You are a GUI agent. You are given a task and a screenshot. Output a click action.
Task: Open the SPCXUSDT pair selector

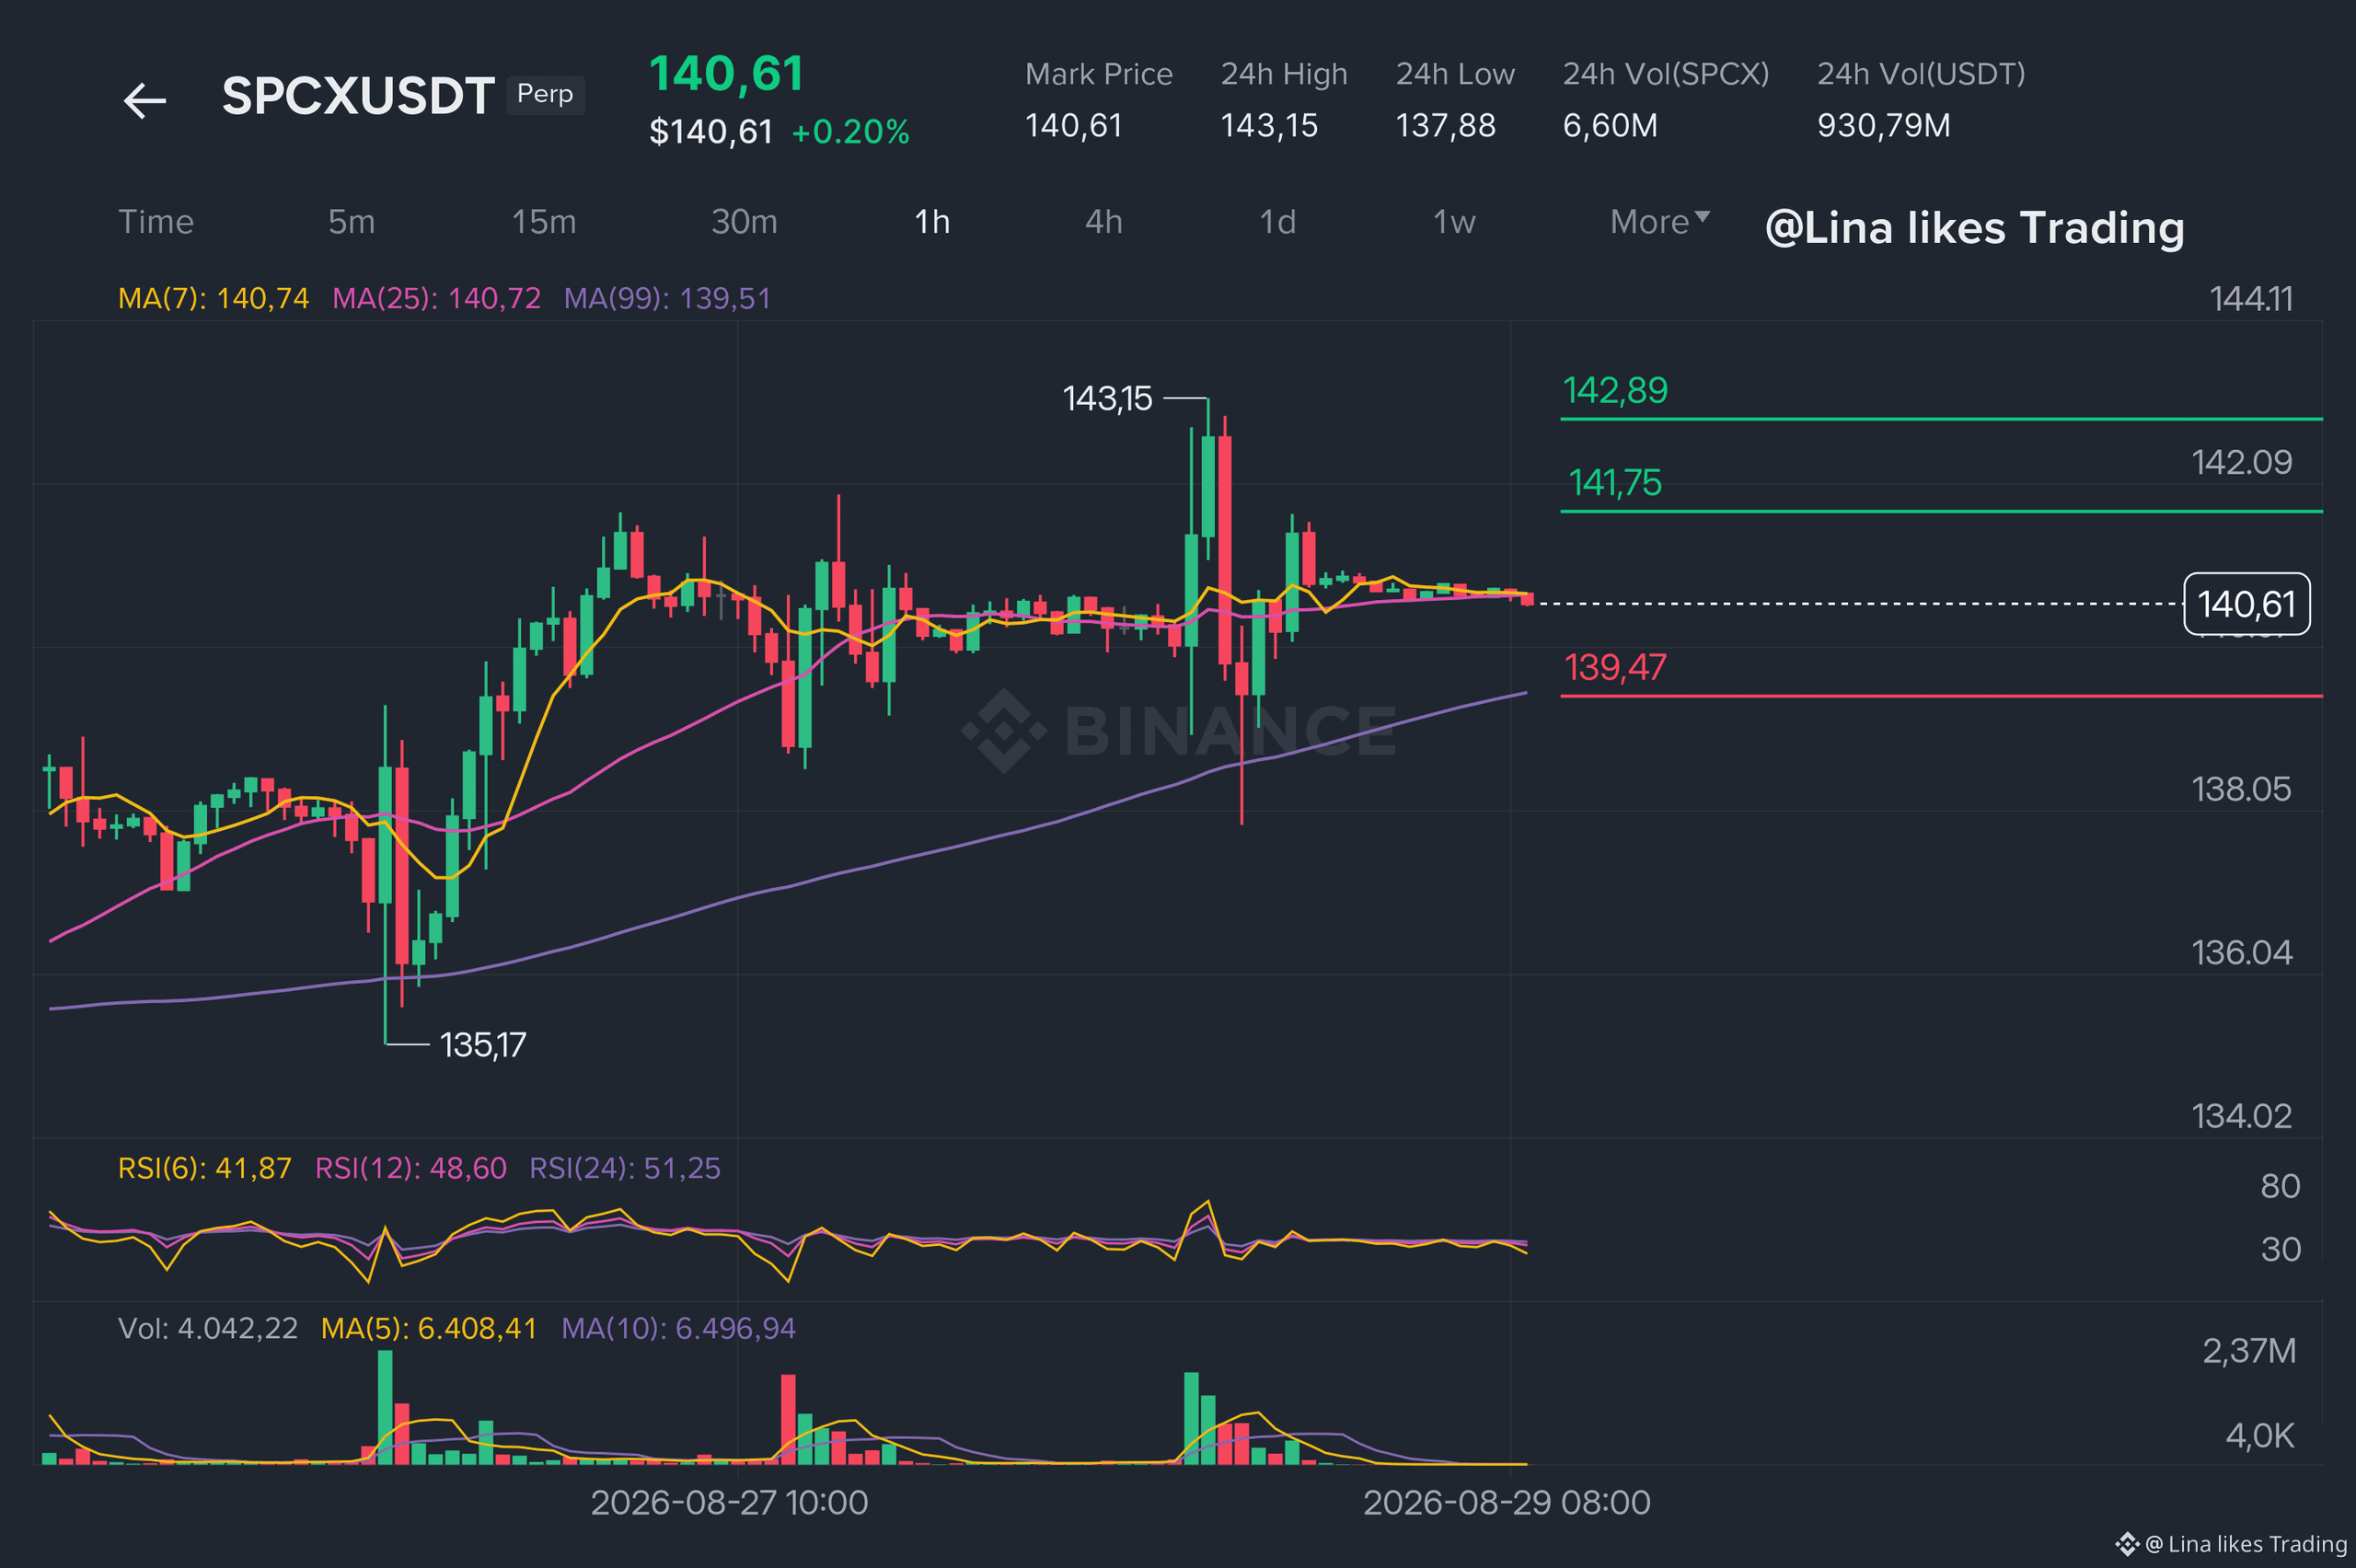tap(358, 96)
